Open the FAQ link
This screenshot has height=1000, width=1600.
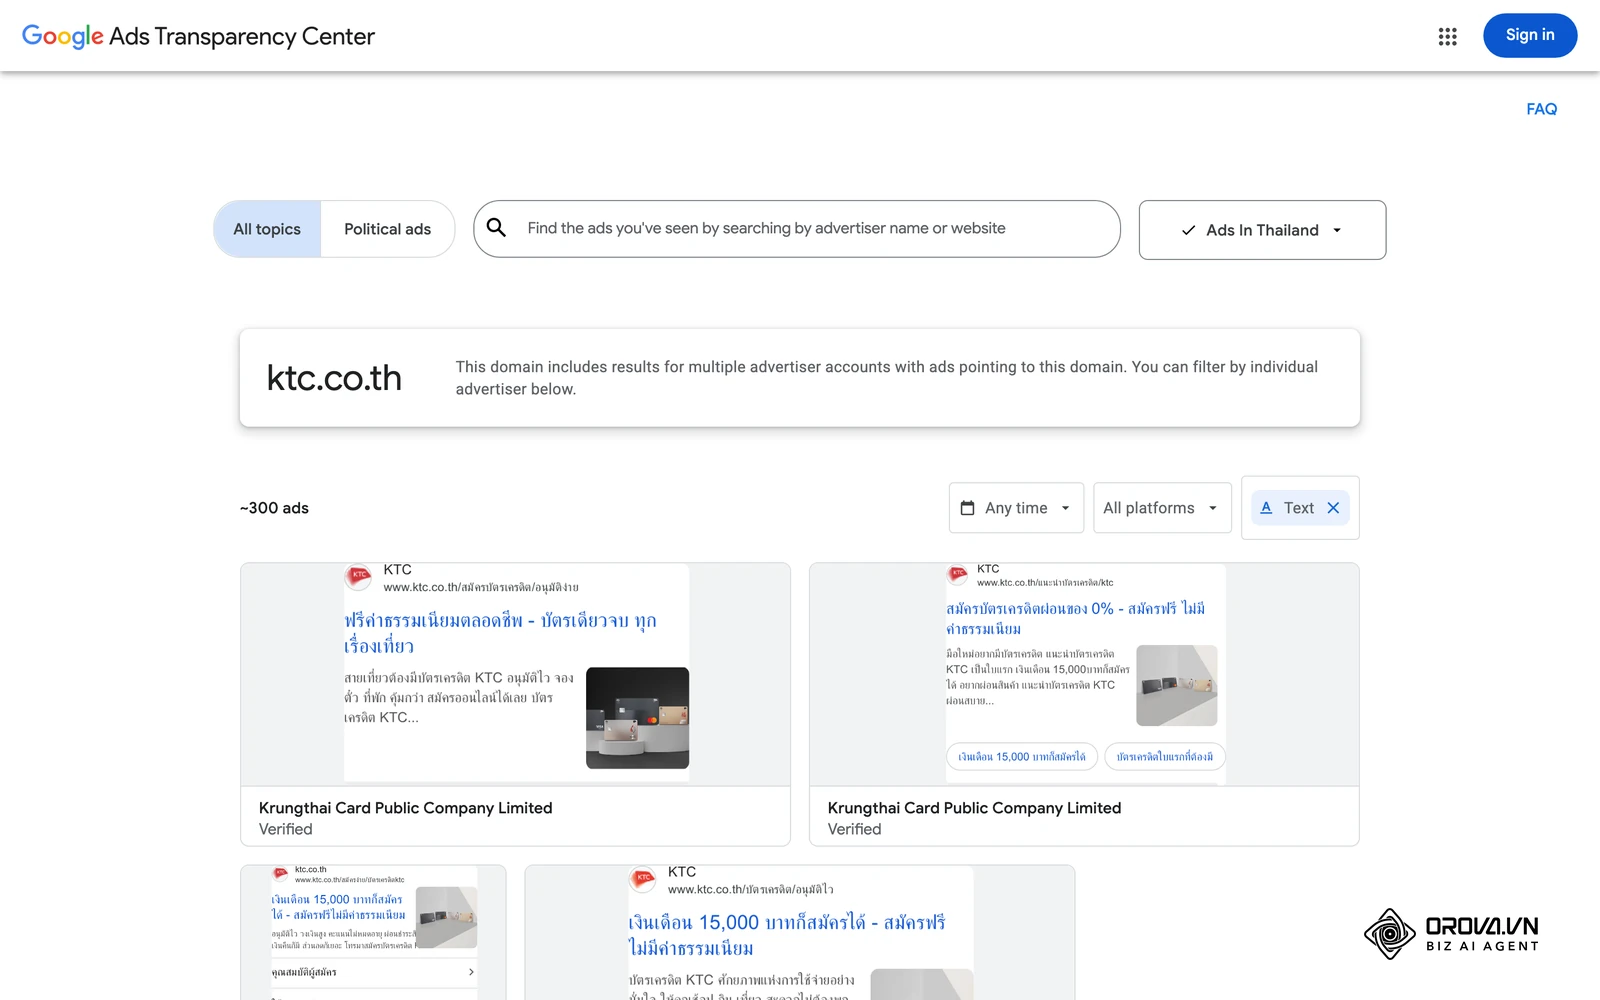click(x=1541, y=109)
